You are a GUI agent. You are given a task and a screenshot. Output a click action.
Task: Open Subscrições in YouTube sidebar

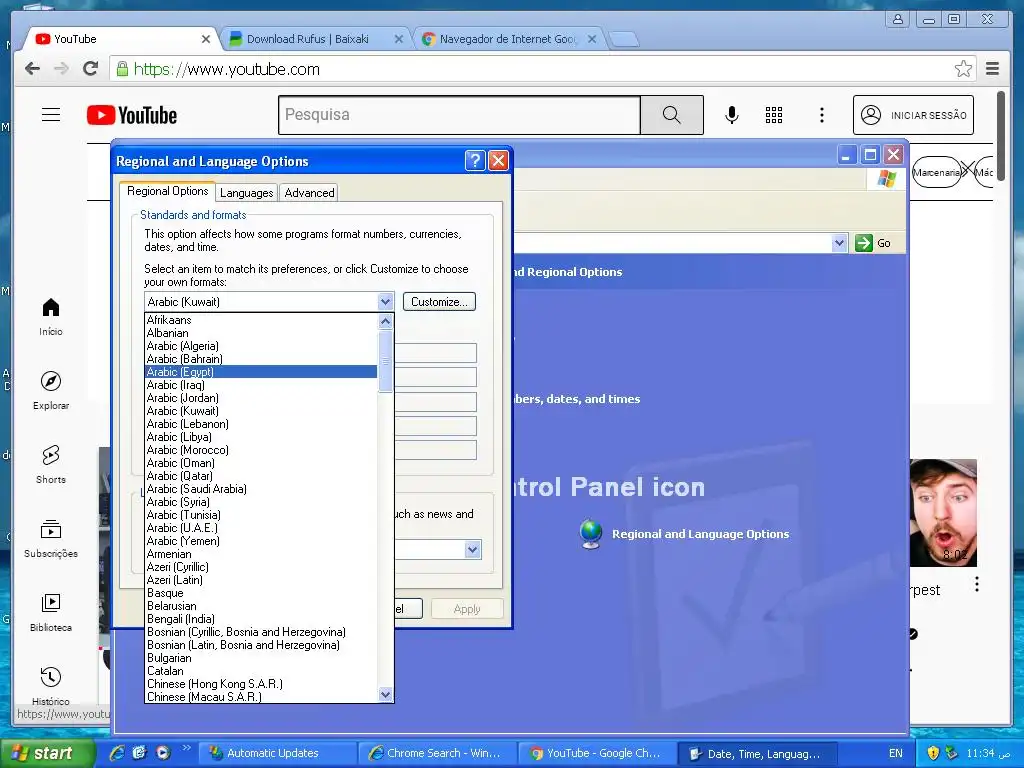[51, 539]
